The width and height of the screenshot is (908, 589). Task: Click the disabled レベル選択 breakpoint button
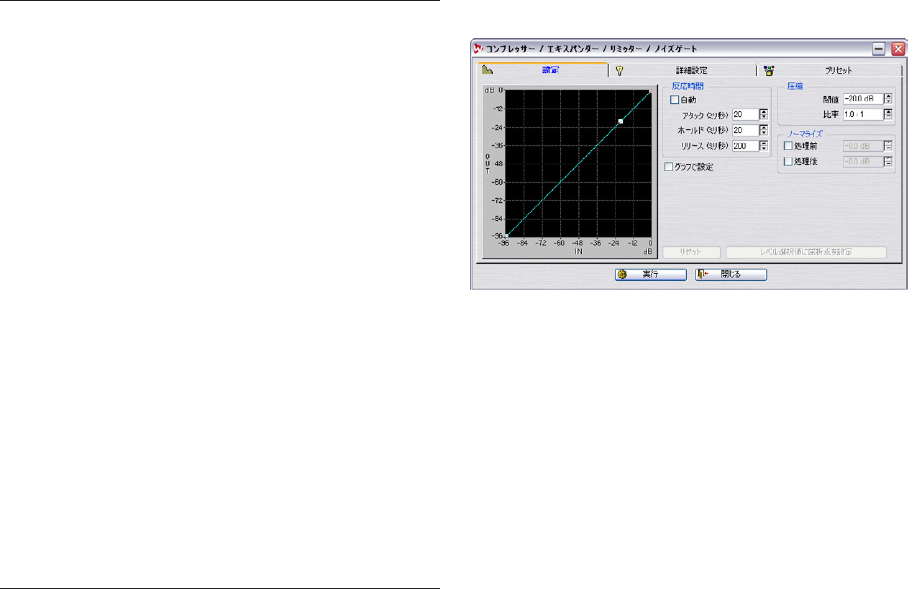point(806,253)
